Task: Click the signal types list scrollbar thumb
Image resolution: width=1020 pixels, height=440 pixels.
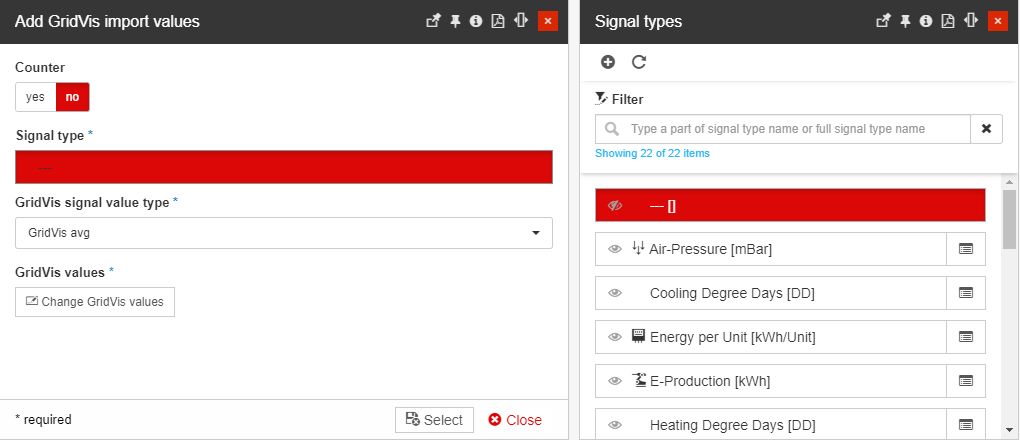Action: tap(1009, 219)
